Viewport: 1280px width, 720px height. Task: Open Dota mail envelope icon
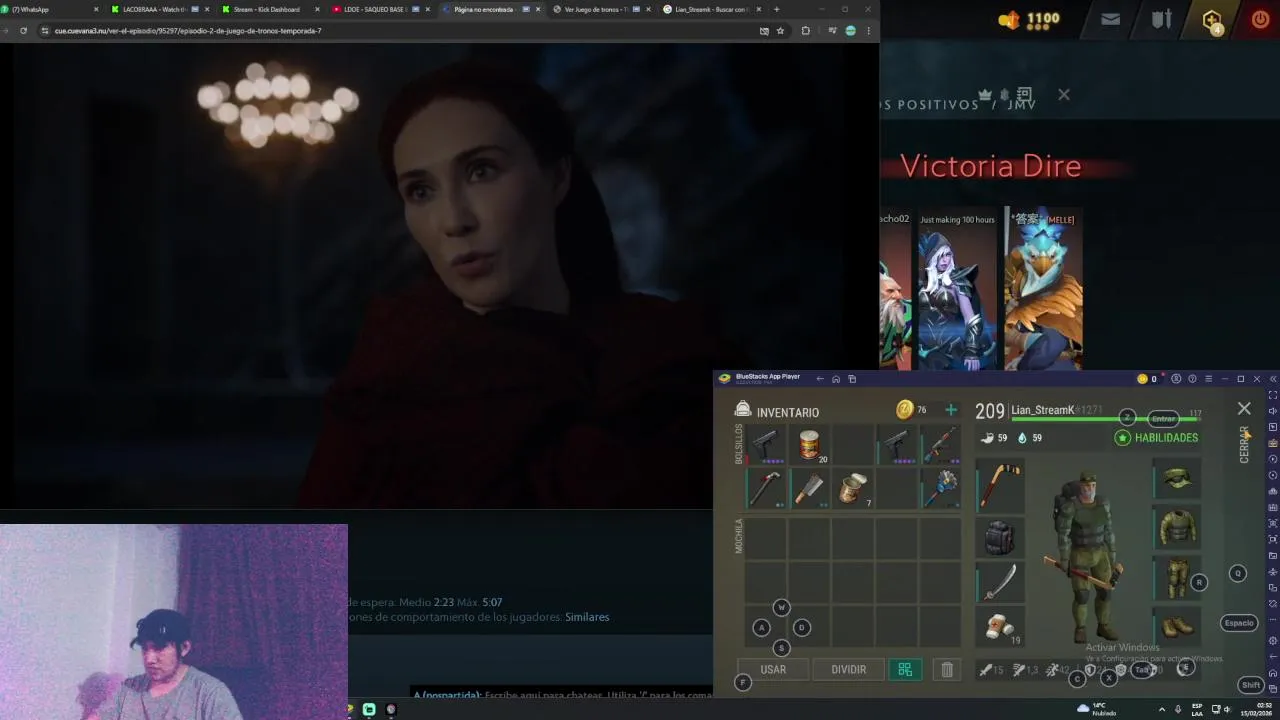pos(1111,19)
